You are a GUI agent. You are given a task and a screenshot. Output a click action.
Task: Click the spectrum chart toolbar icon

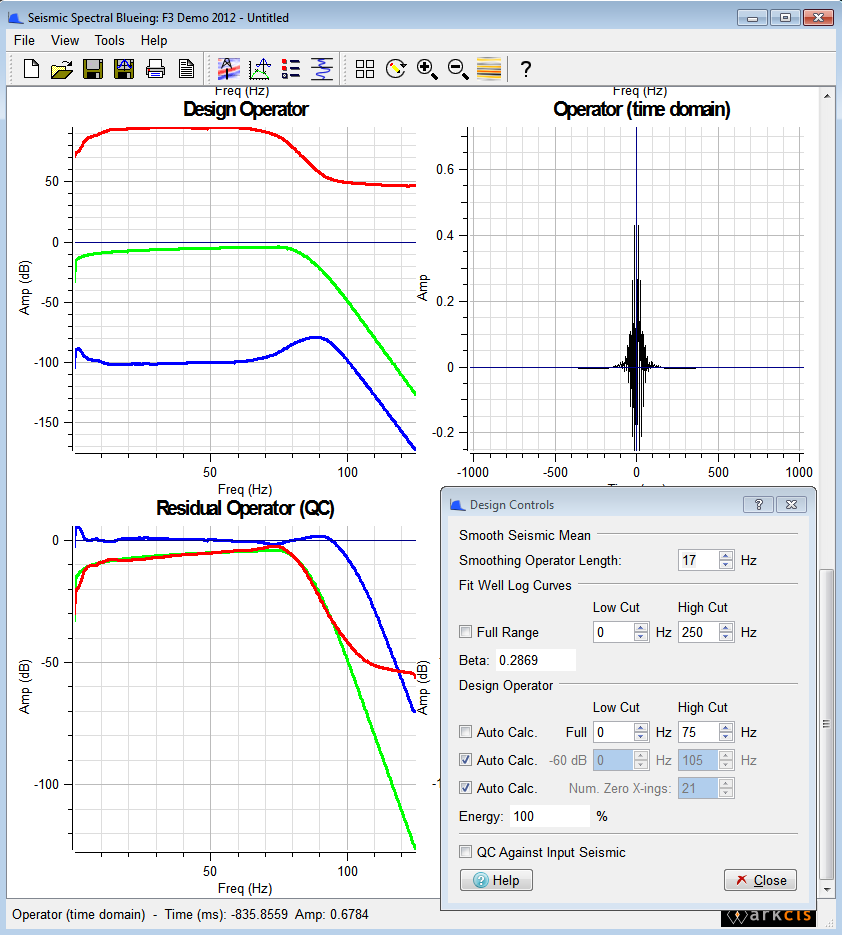pyautogui.click(x=260, y=69)
